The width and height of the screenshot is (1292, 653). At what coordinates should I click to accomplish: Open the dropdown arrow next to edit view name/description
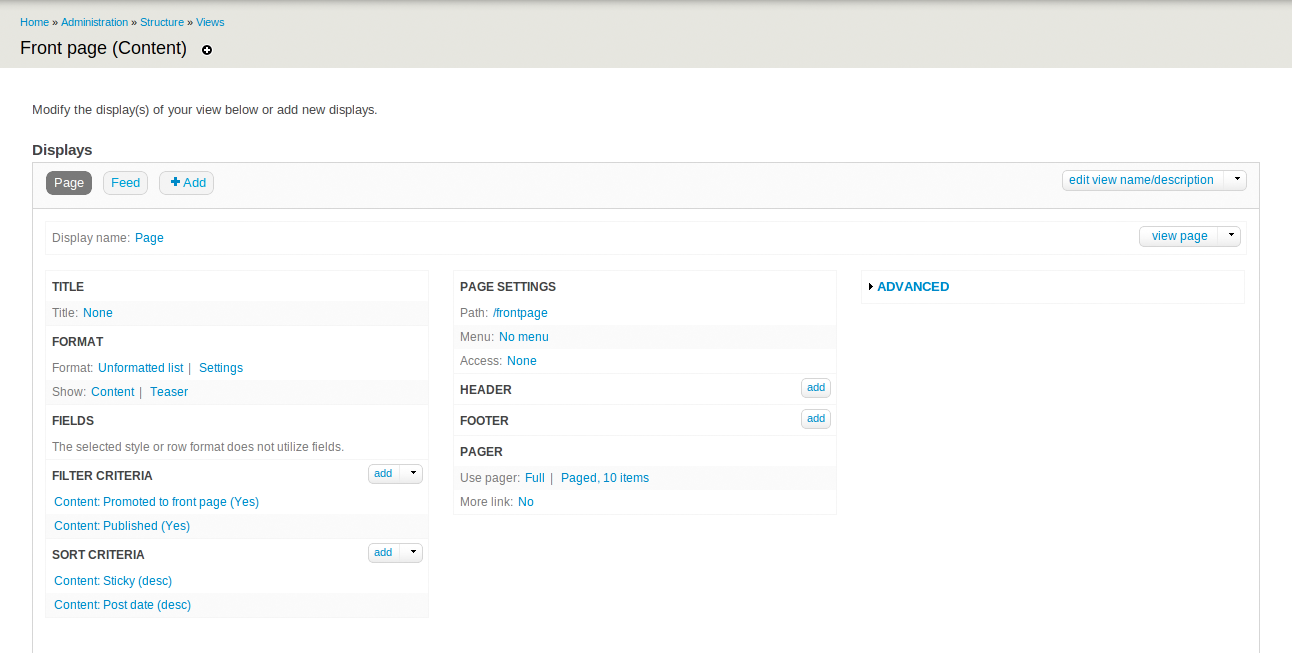pyautogui.click(x=1235, y=180)
